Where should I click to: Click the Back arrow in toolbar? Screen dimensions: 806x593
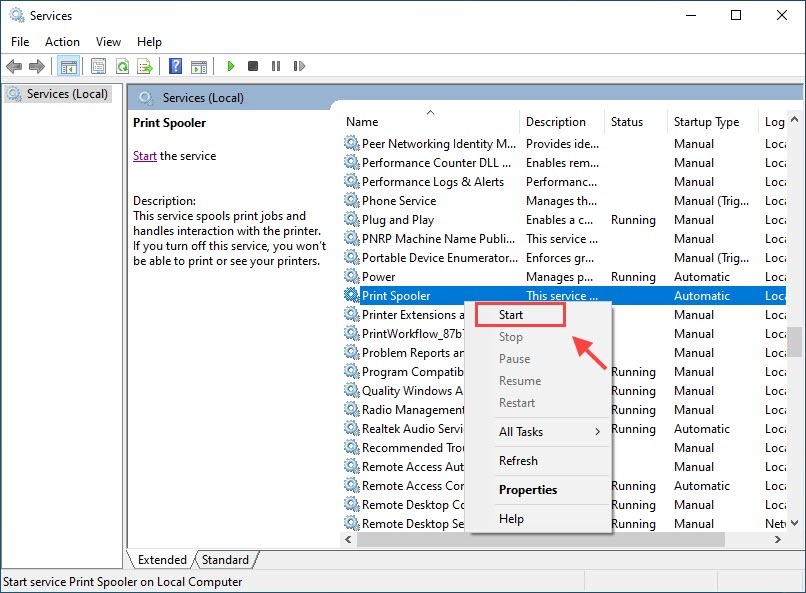coord(14,66)
